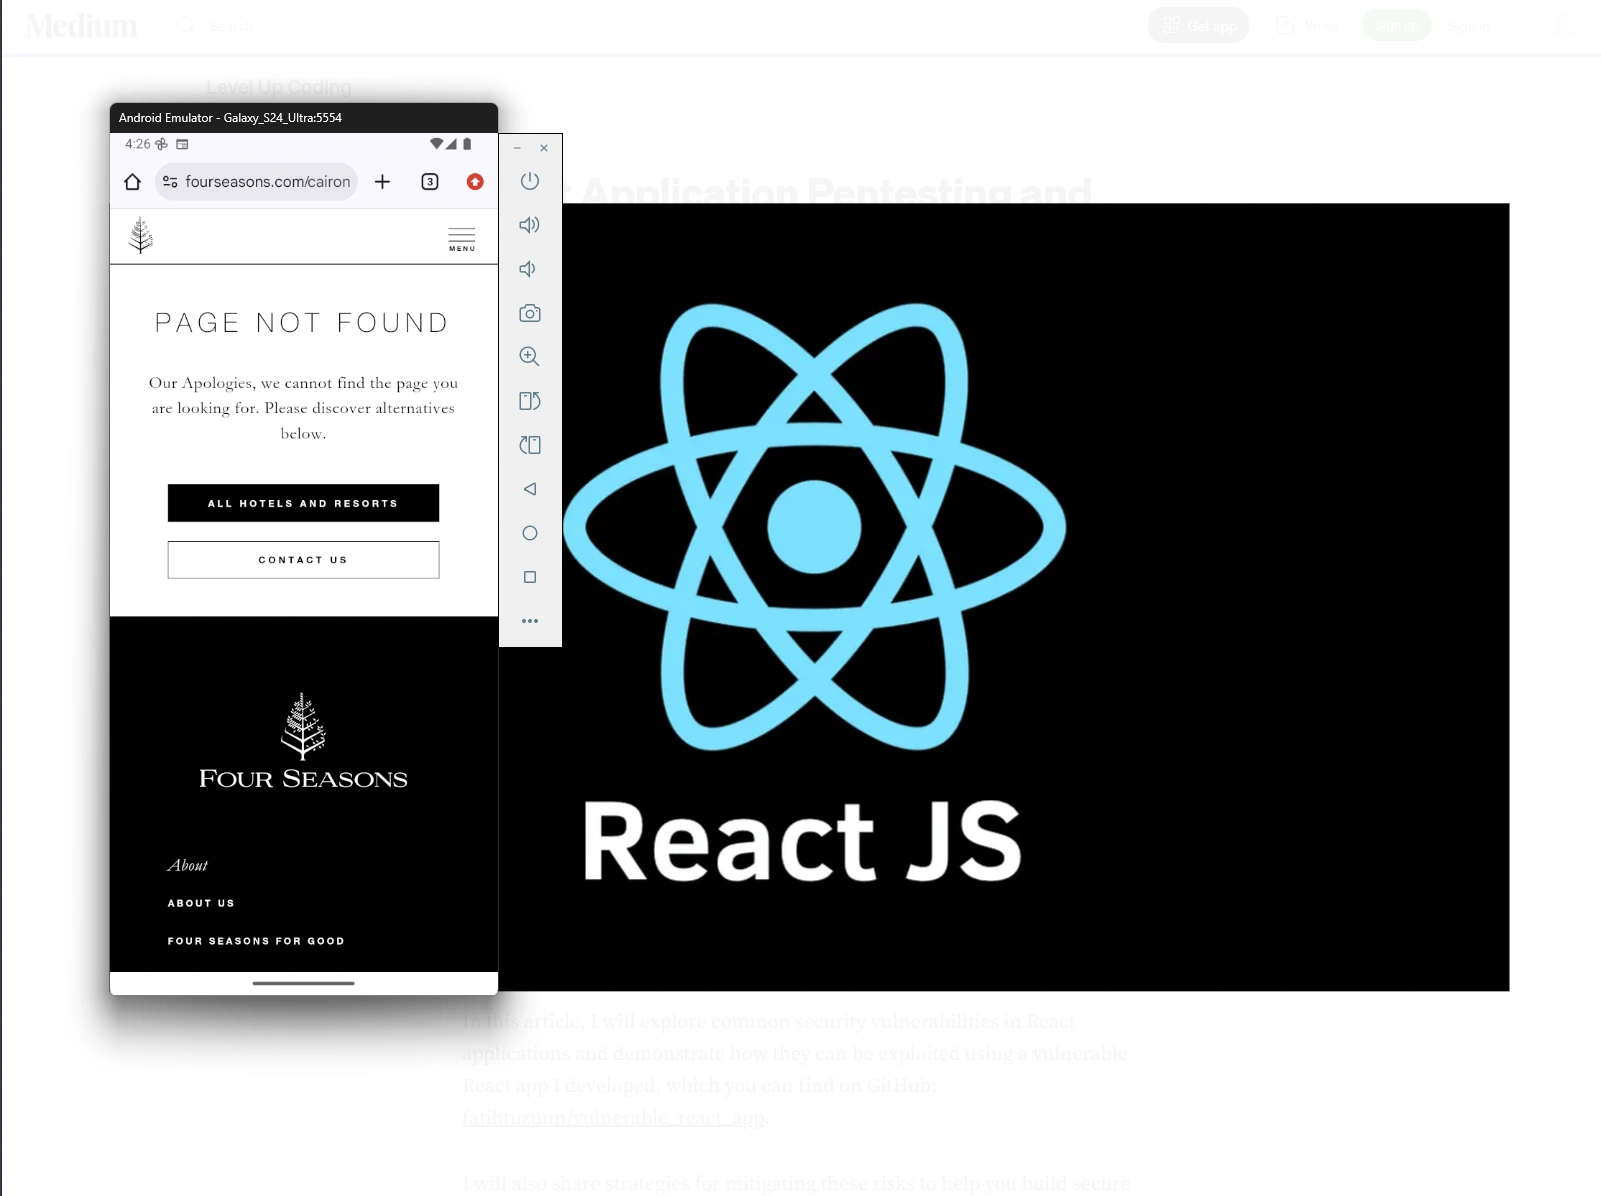Open a new browser tab

[x=382, y=182]
